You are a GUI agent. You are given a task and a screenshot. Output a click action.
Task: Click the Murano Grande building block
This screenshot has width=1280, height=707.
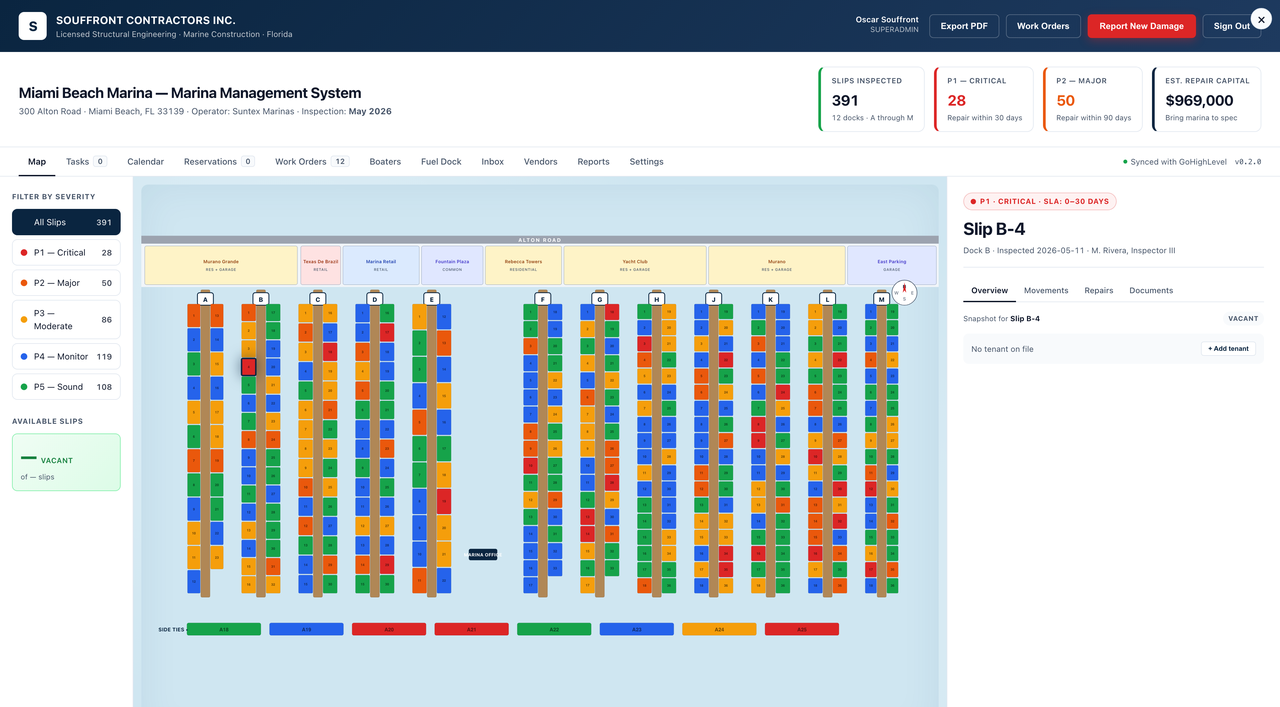coord(221,265)
